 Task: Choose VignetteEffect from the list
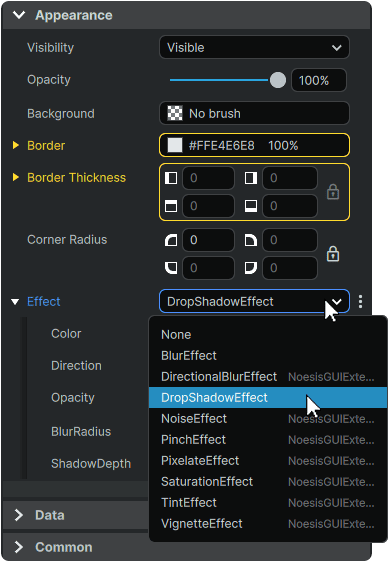coord(268,524)
